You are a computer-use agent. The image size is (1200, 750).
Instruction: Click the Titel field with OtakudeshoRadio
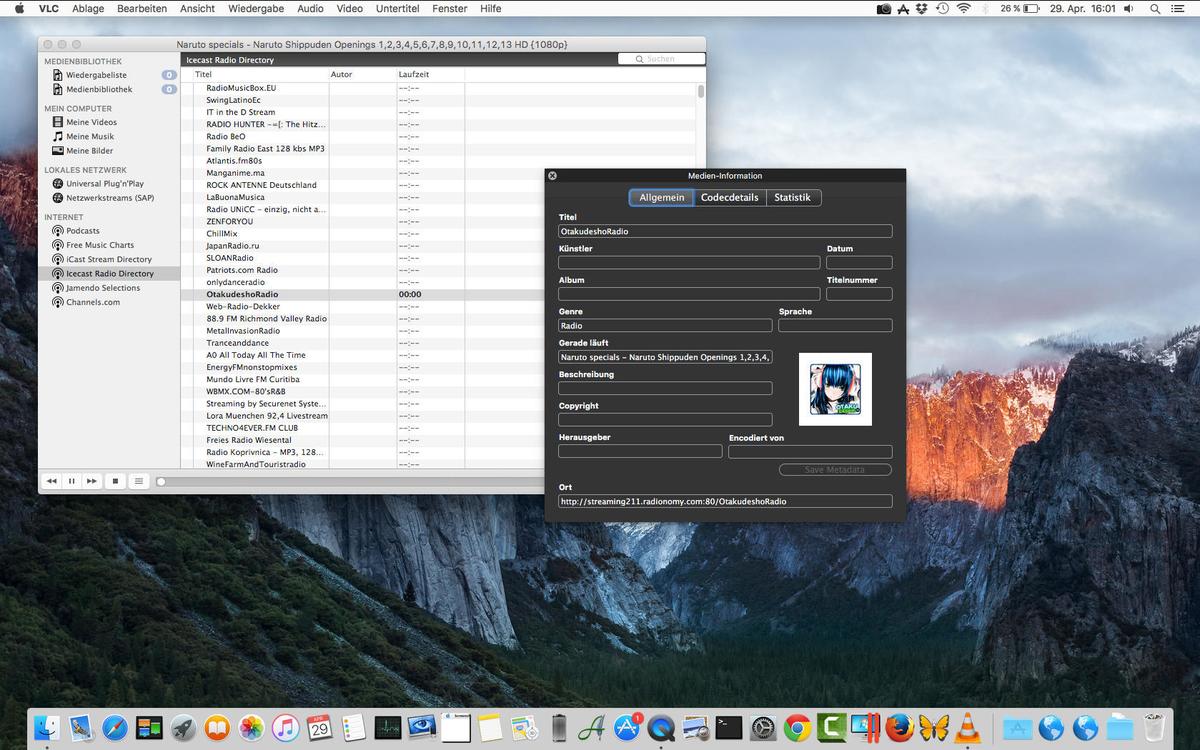(725, 231)
